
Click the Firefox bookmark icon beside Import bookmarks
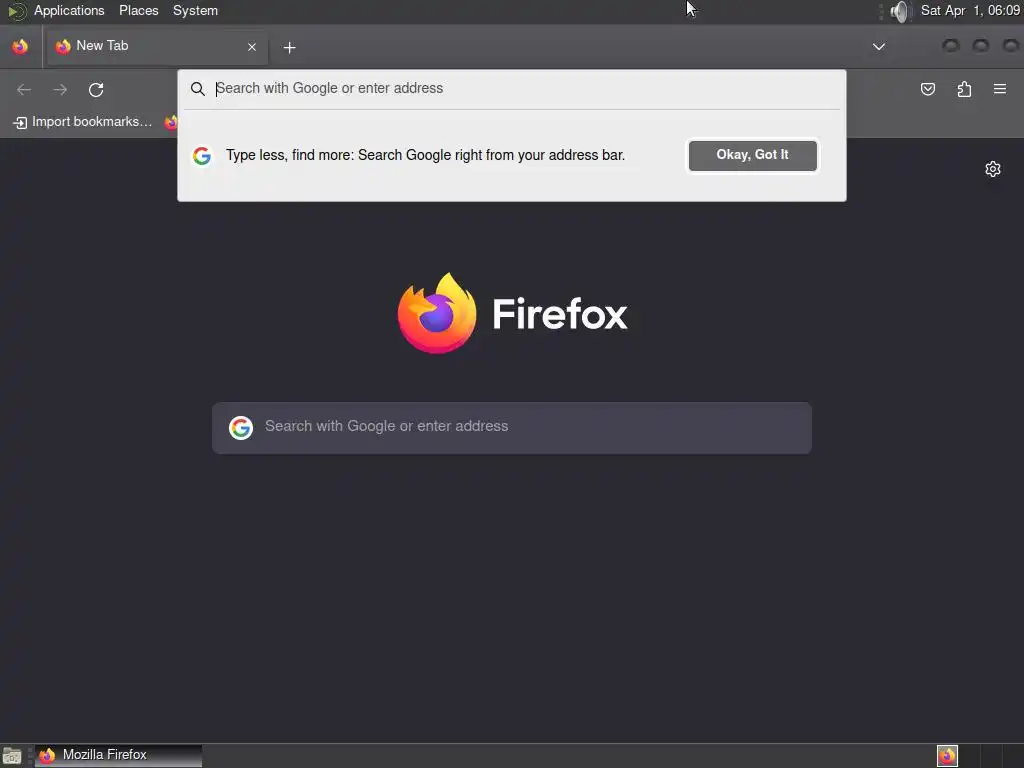(170, 122)
